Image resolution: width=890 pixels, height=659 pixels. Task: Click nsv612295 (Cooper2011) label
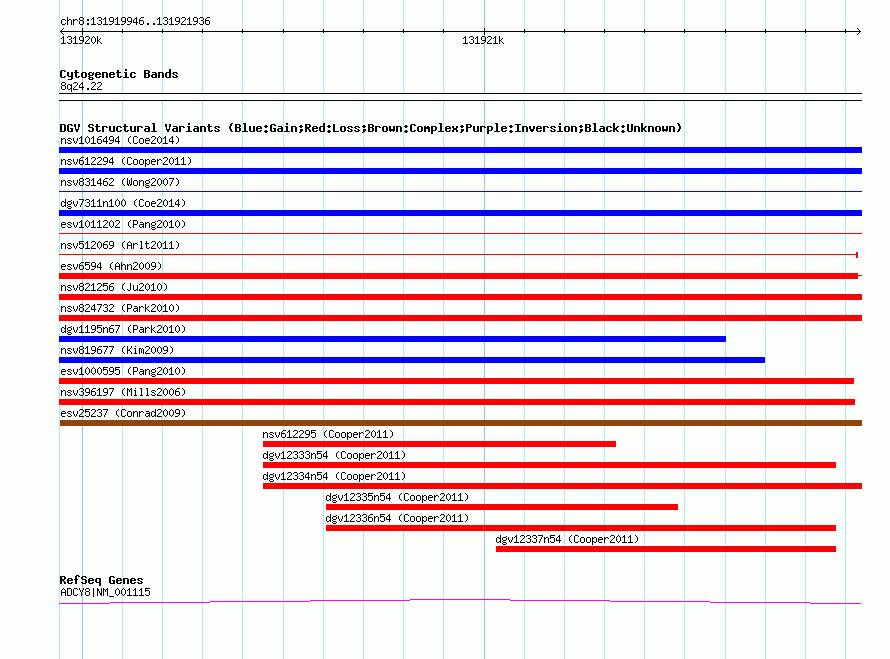click(328, 434)
